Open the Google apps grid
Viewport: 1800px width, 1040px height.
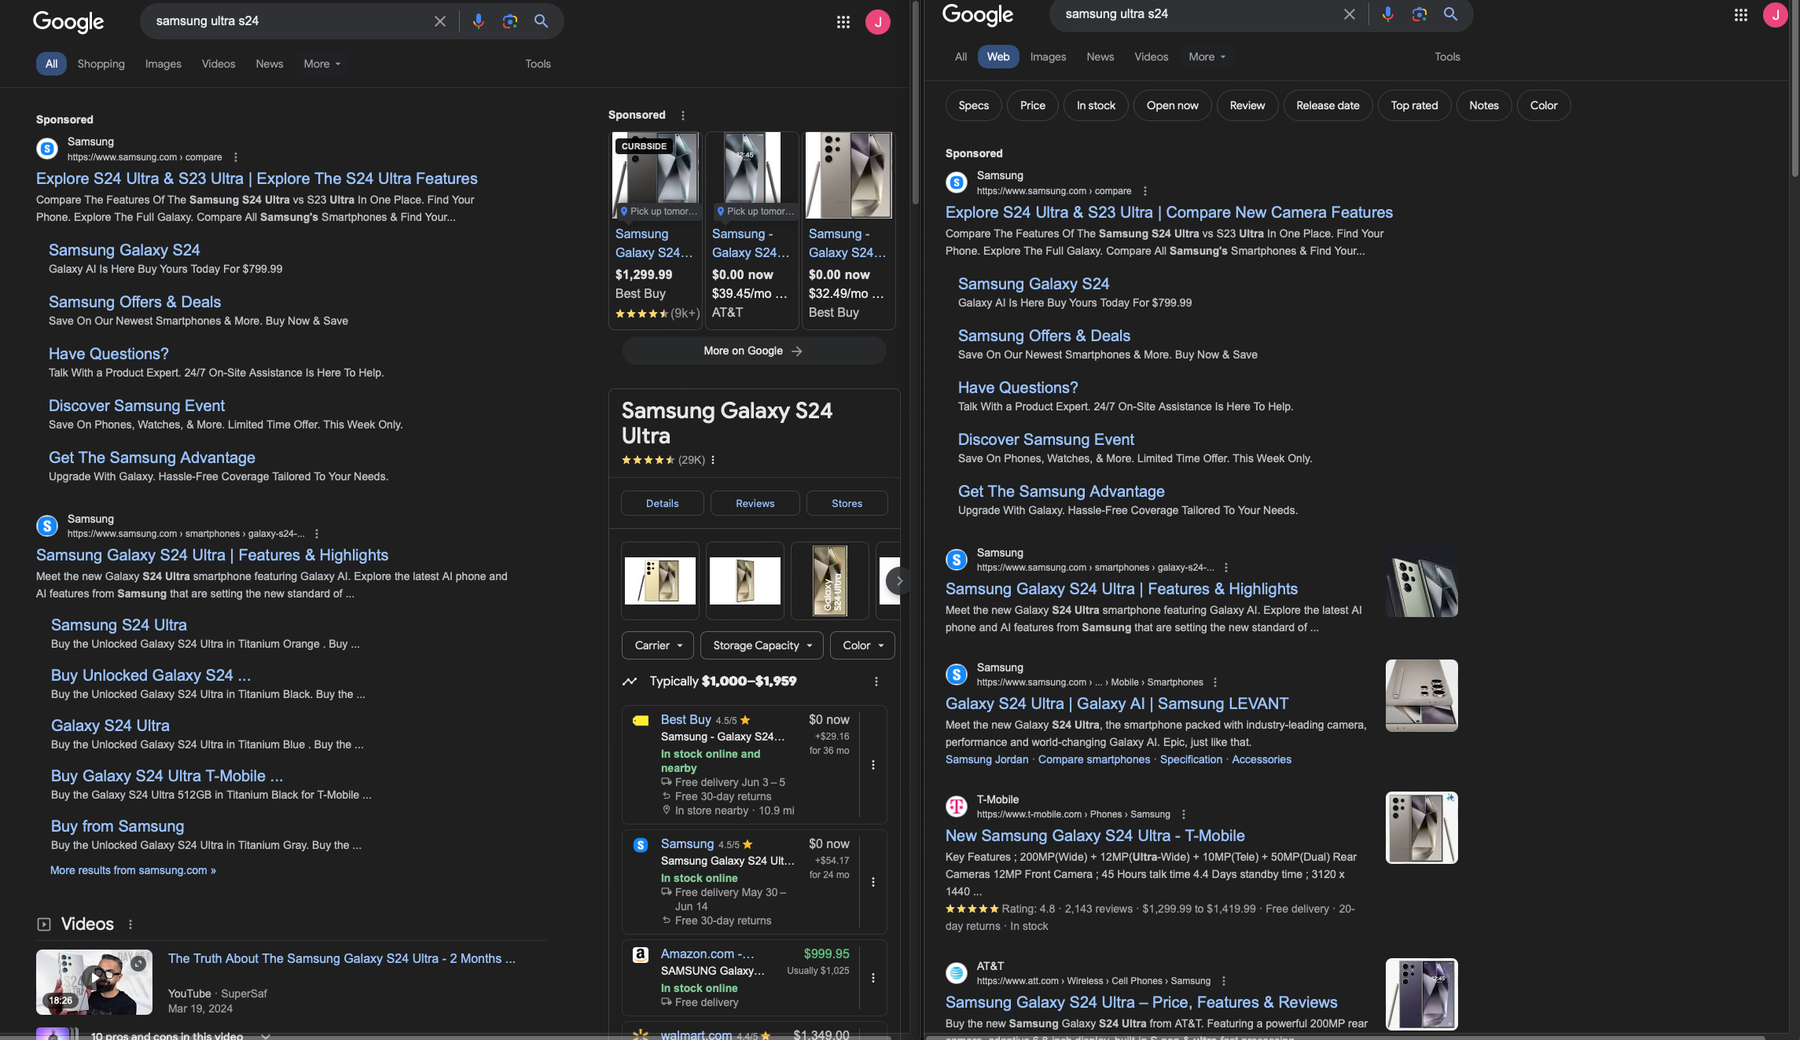point(843,21)
